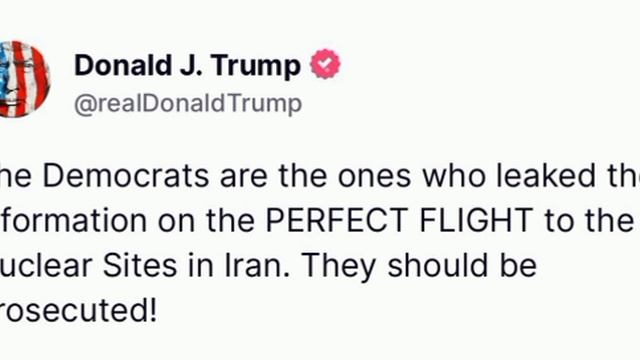
Task: Open the Donald J. Trump display name
Action: [x=188, y=65]
